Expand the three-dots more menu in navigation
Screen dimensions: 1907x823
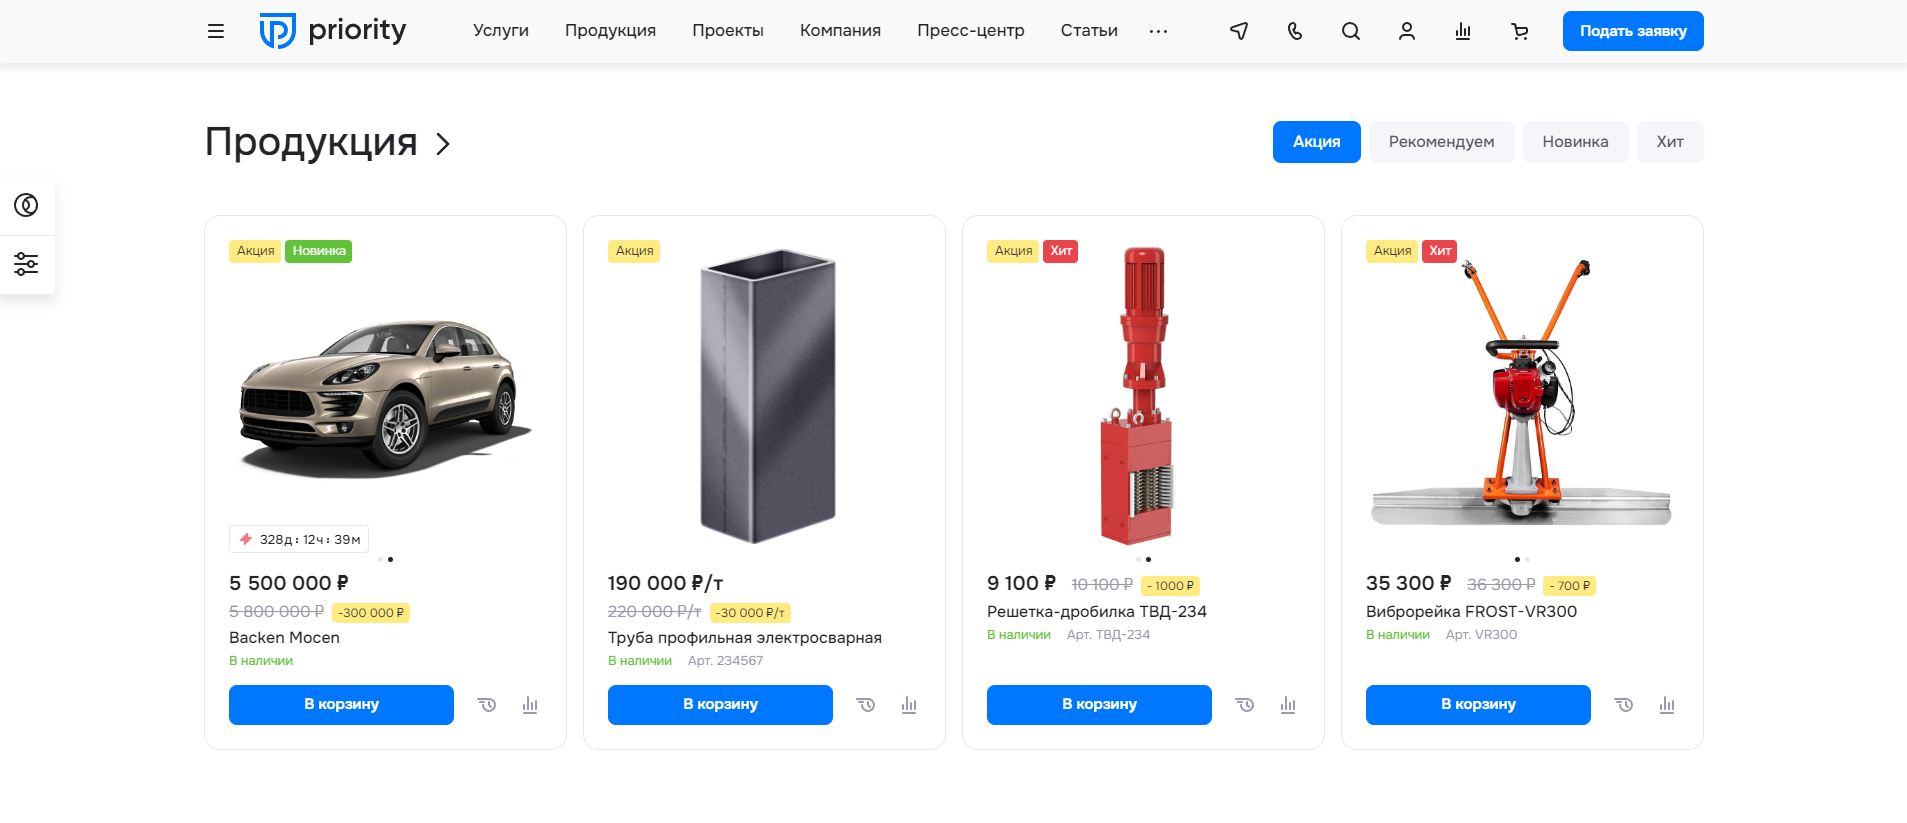pos(1158,31)
